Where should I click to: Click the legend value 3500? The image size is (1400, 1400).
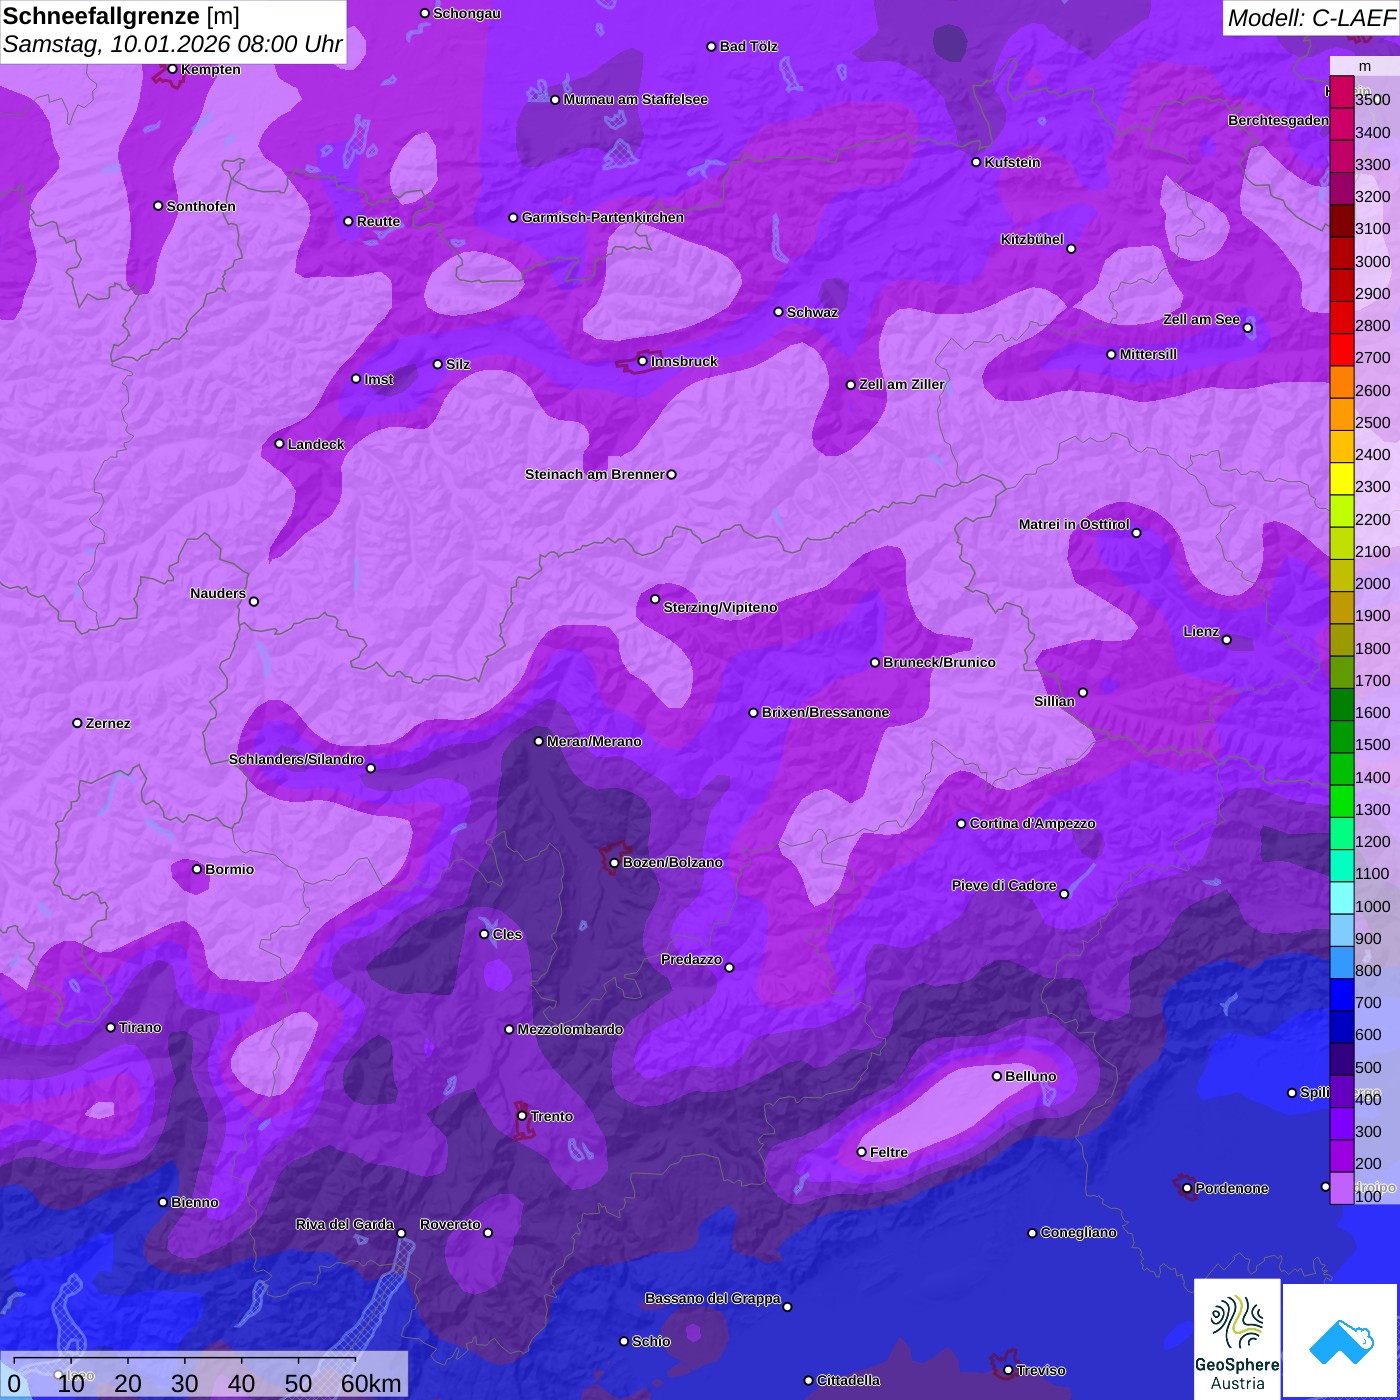tap(1372, 100)
